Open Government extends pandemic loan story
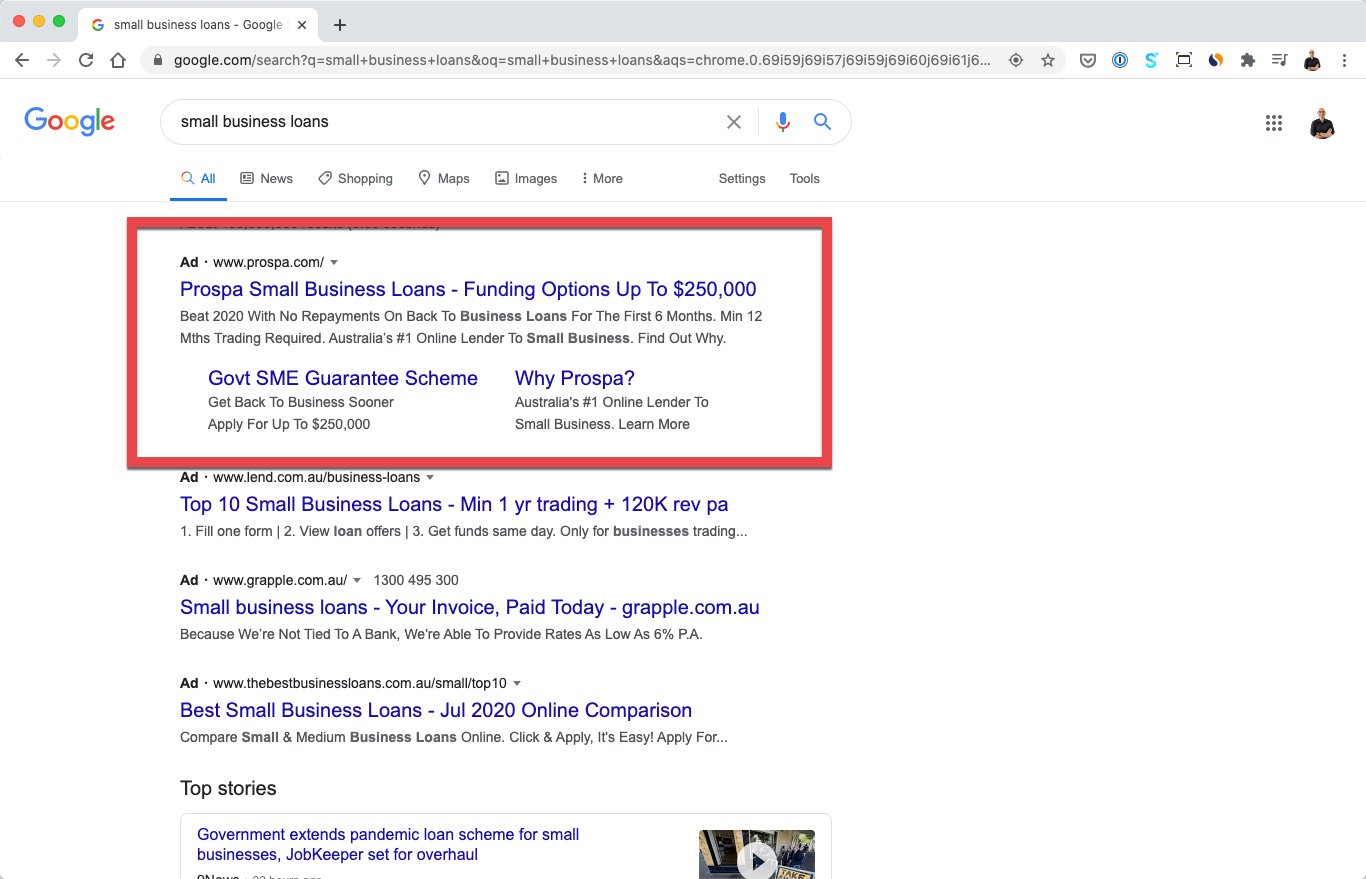The image size is (1366, 879). 388,844
